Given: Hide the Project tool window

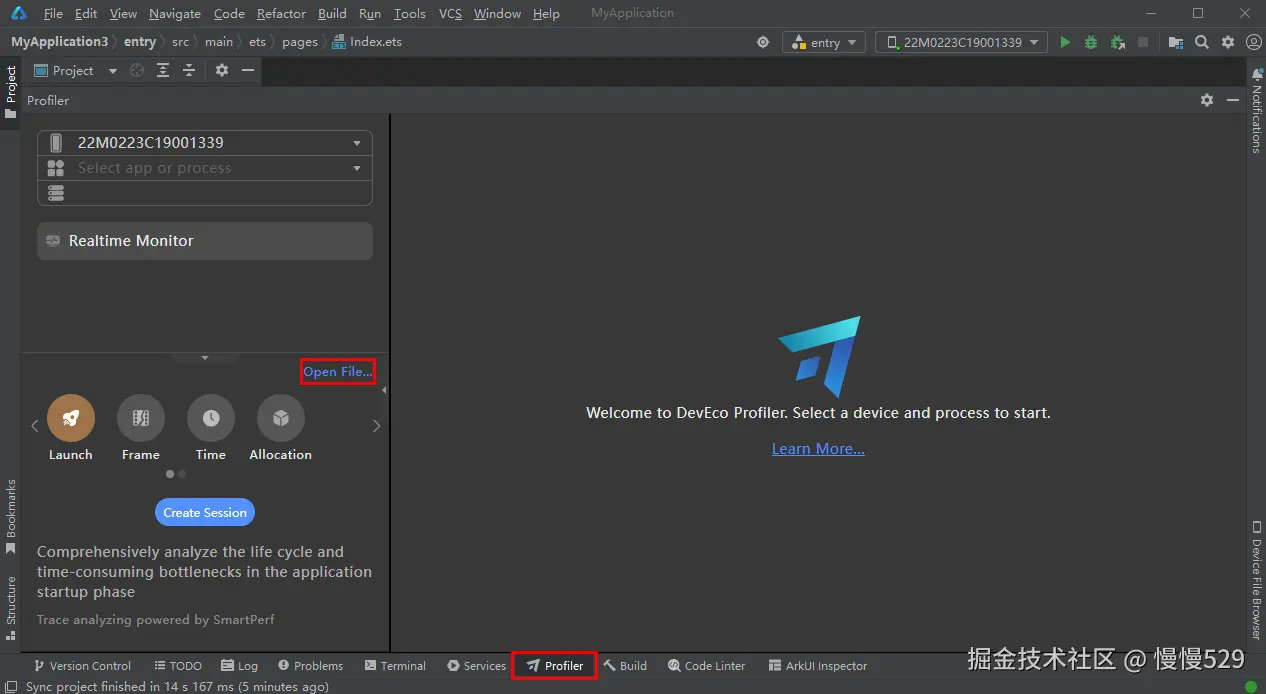Looking at the screenshot, I should pos(248,70).
